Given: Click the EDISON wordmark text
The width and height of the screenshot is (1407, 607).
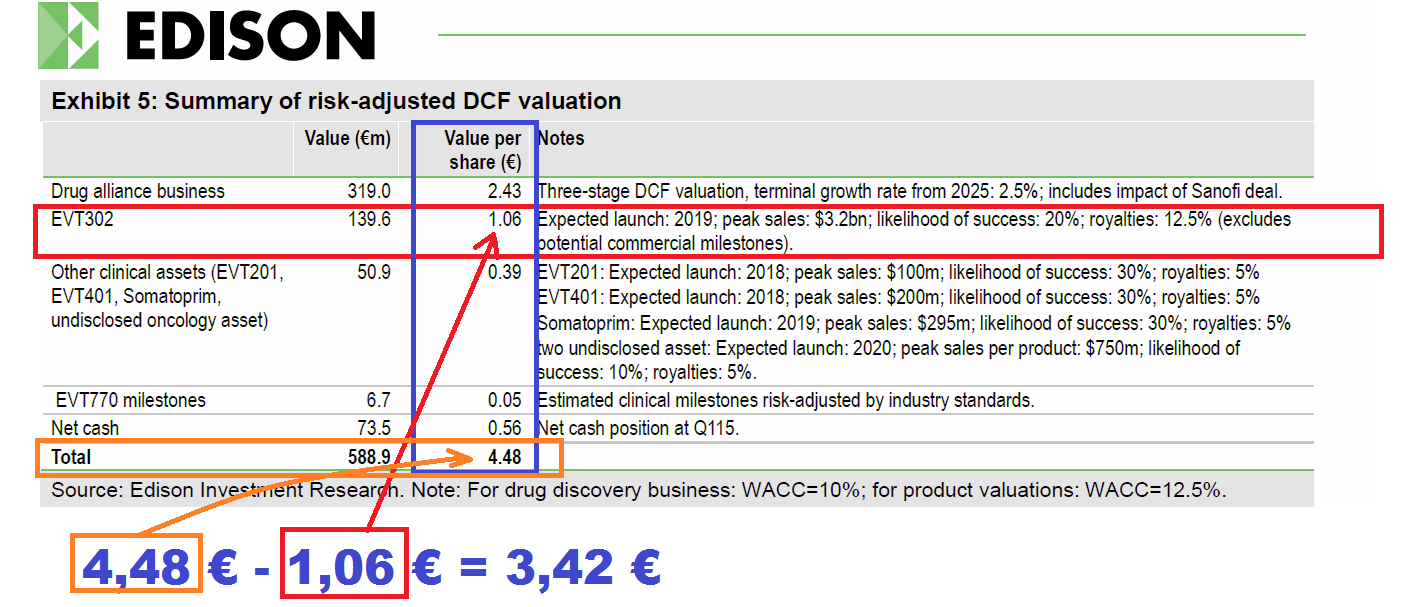Looking at the screenshot, I should coord(251,36).
